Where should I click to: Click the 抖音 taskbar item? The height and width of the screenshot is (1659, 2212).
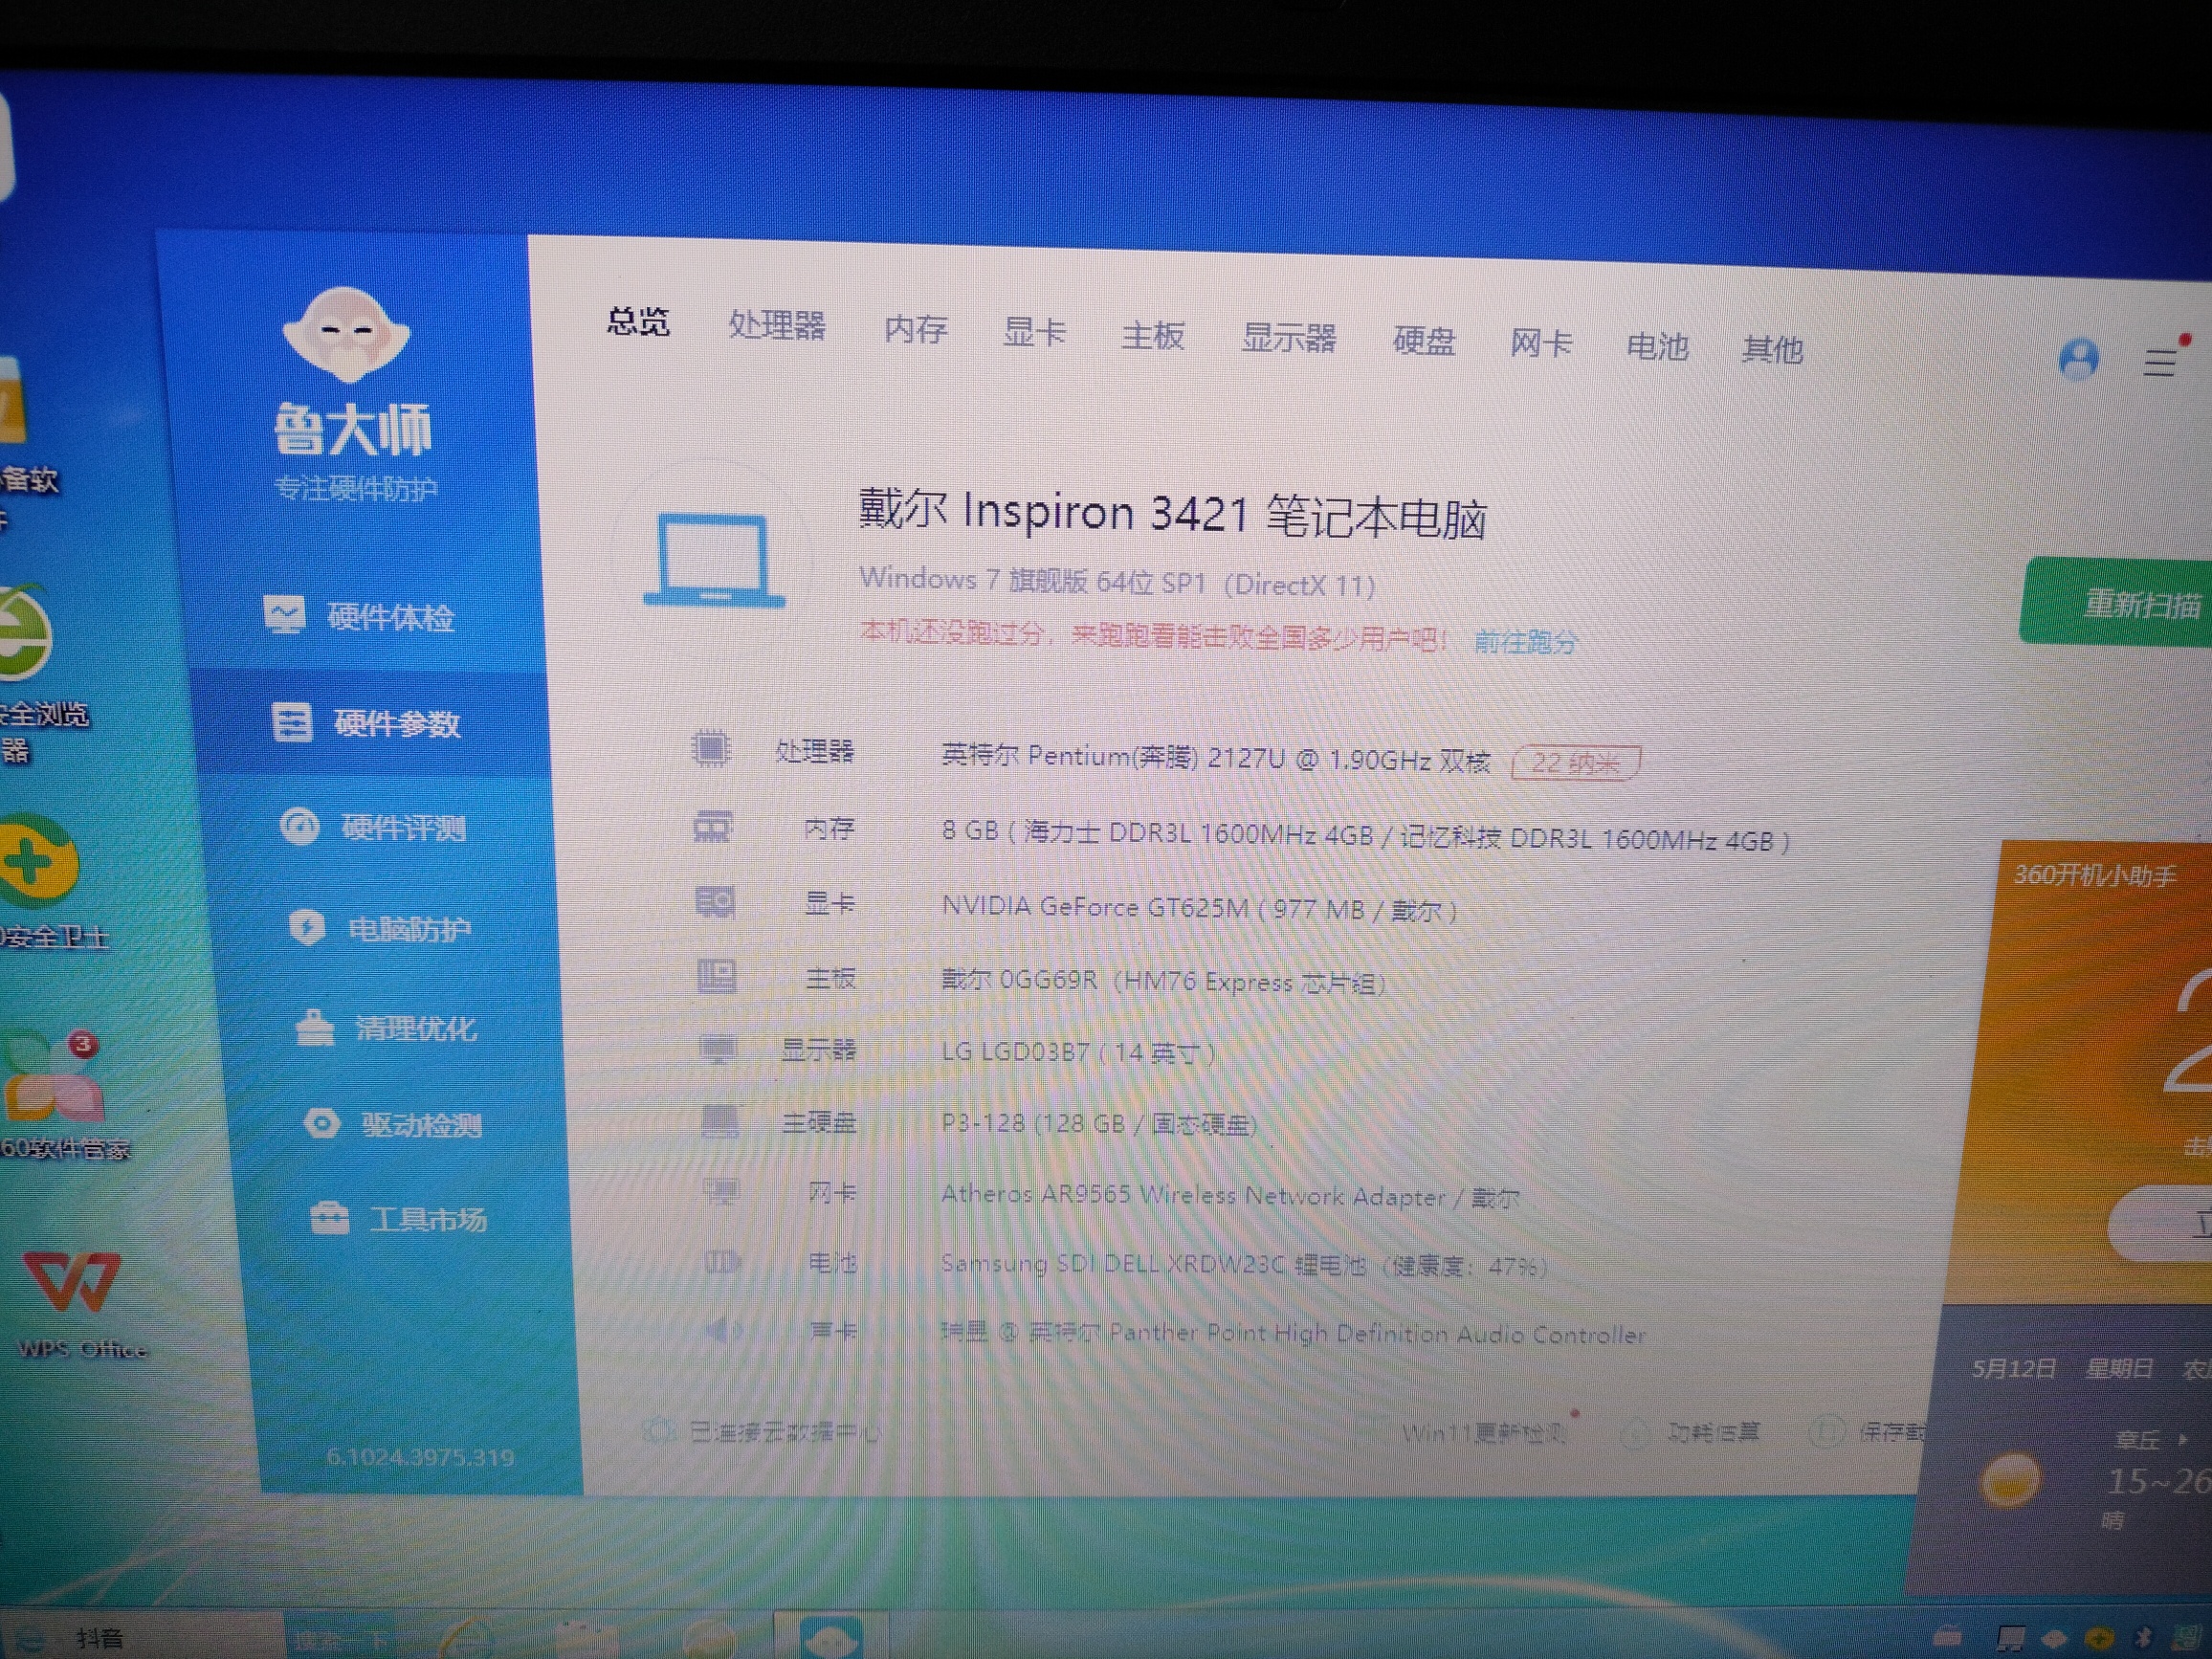pyautogui.click(x=100, y=1638)
